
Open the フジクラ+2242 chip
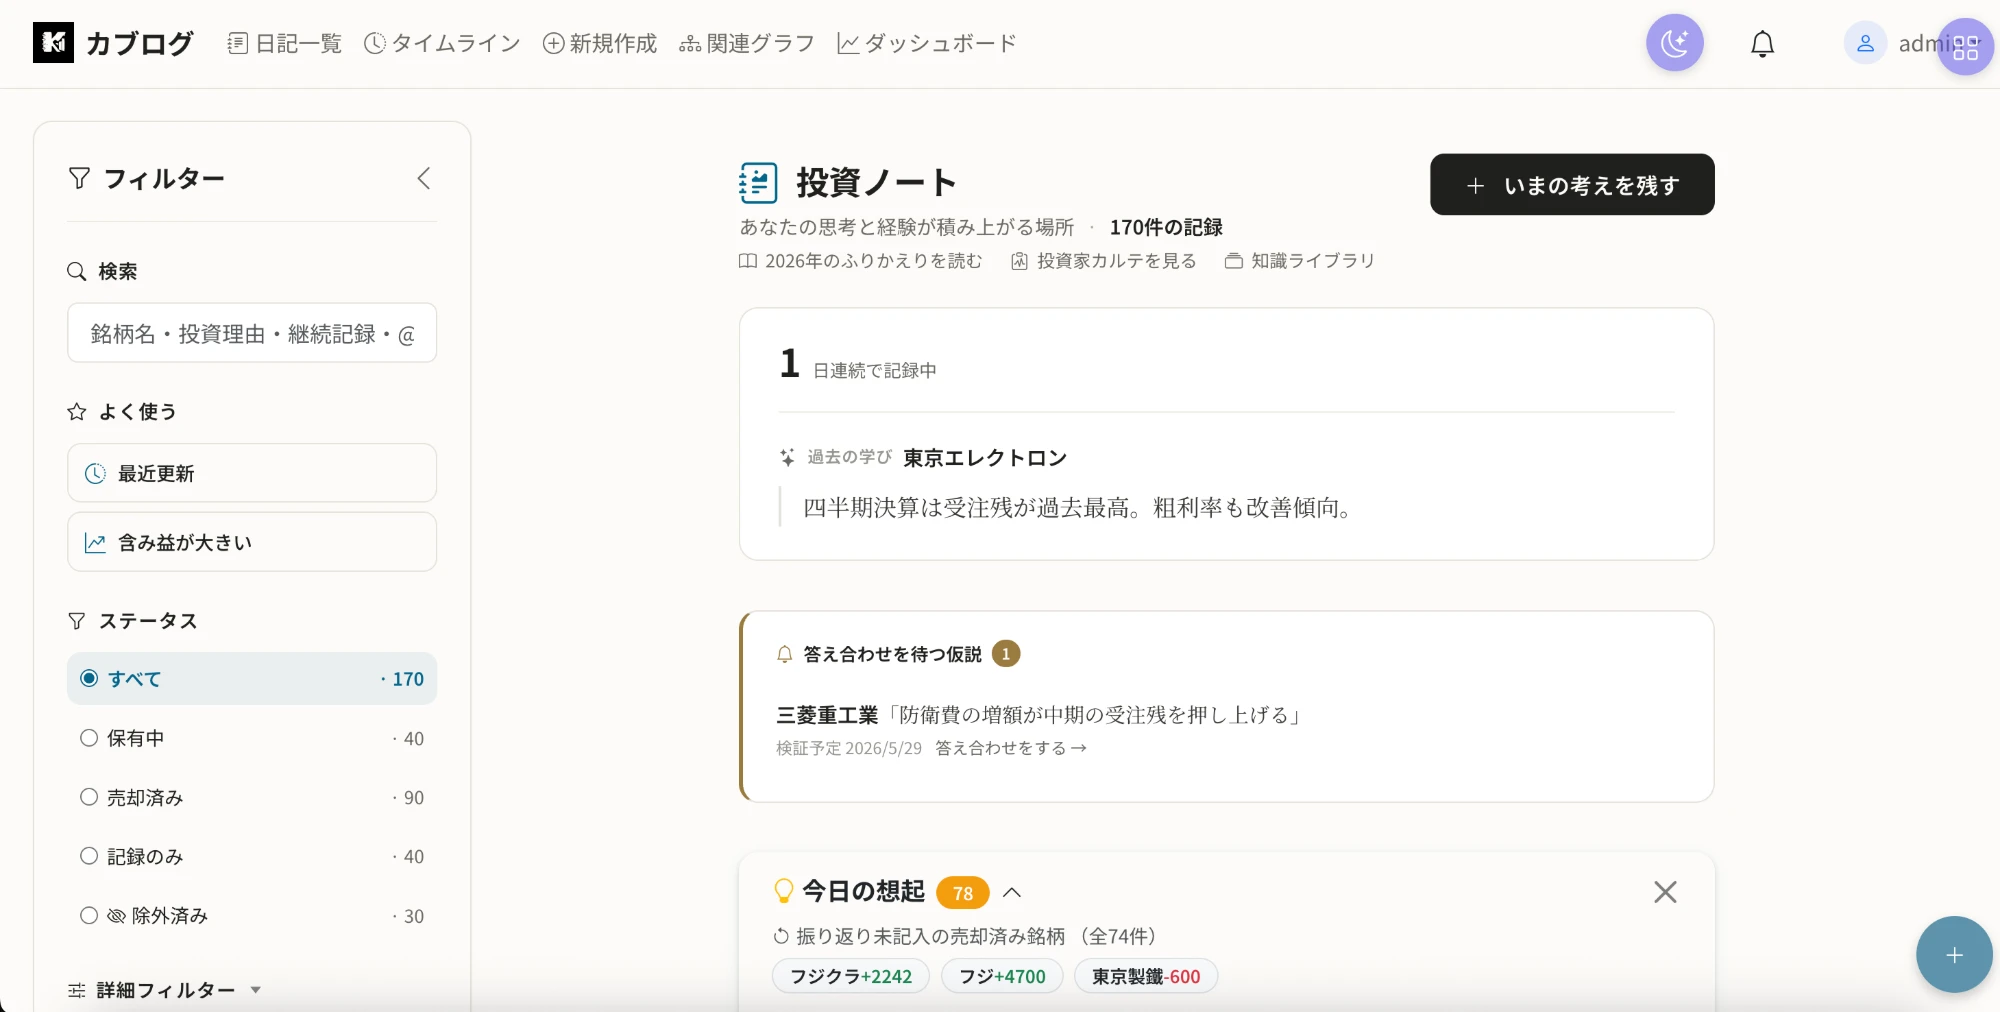click(851, 976)
